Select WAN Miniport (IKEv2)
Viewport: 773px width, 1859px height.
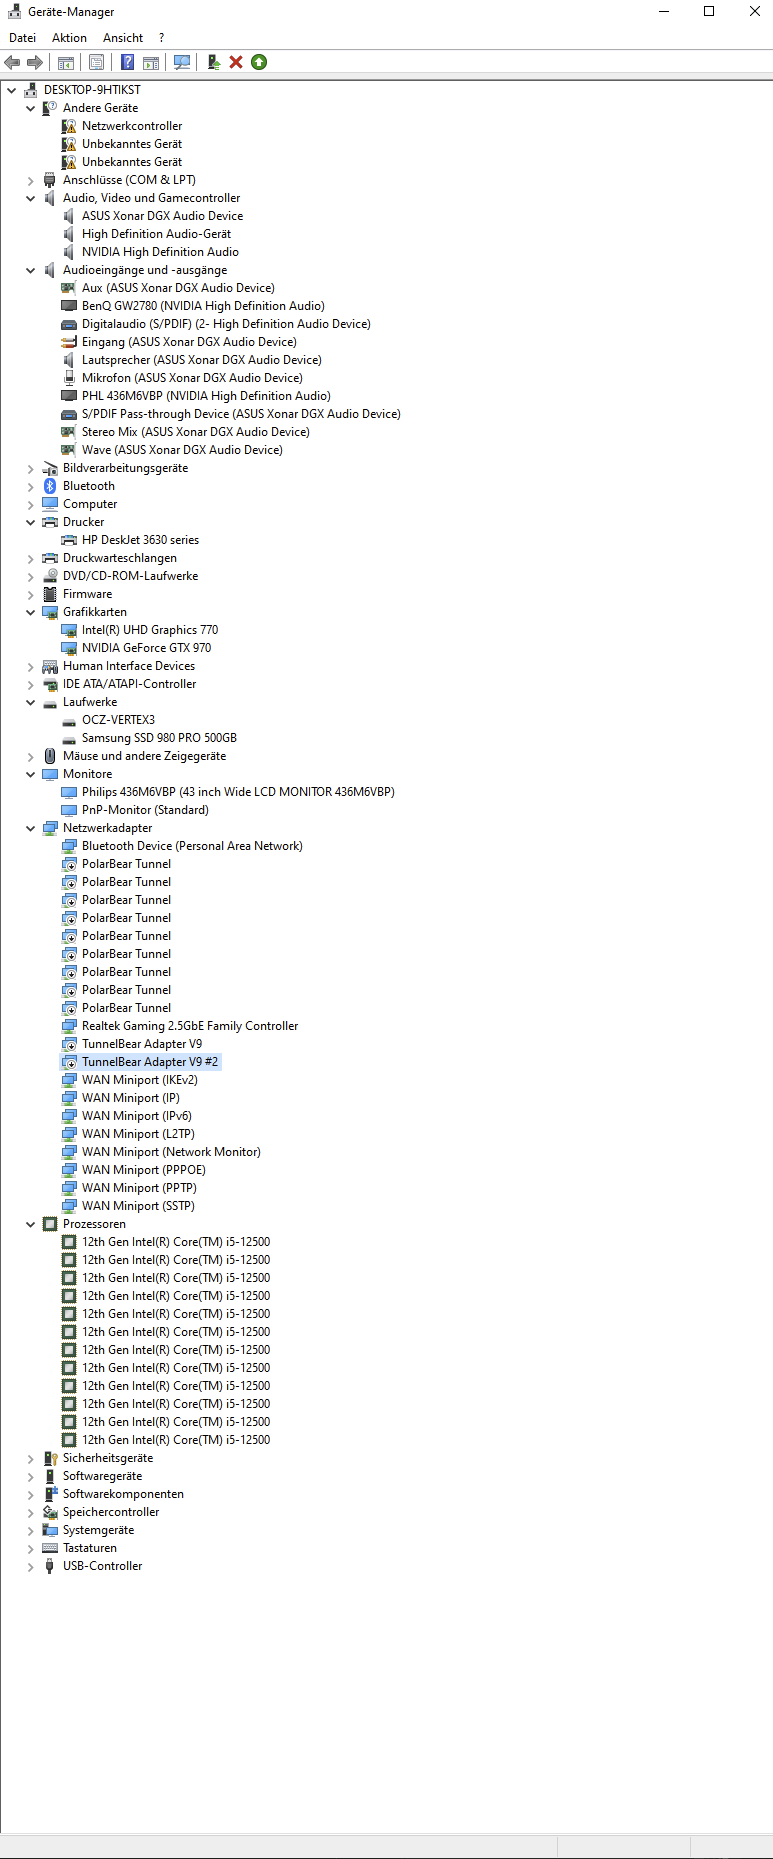(x=140, y=1080)
